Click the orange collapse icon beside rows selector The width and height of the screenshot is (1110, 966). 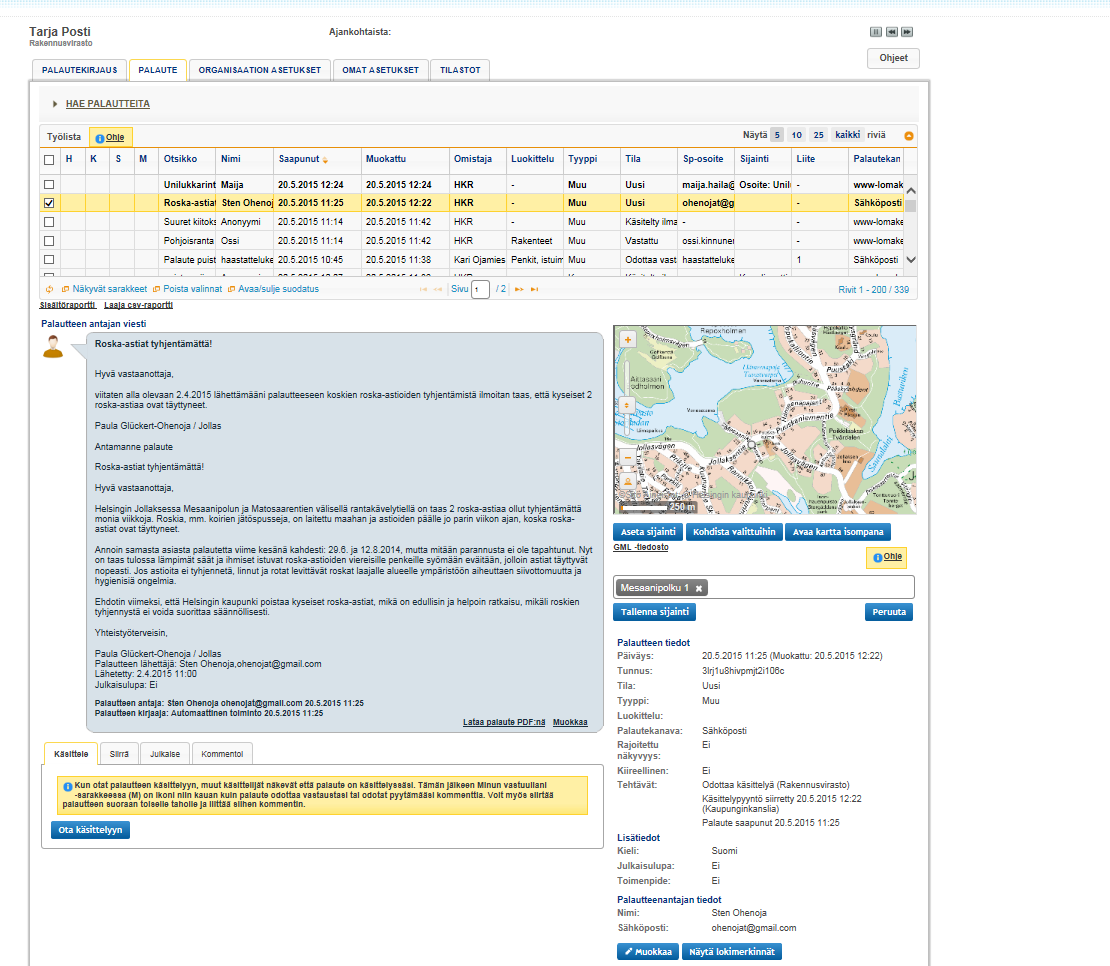(x=909, y=136)
